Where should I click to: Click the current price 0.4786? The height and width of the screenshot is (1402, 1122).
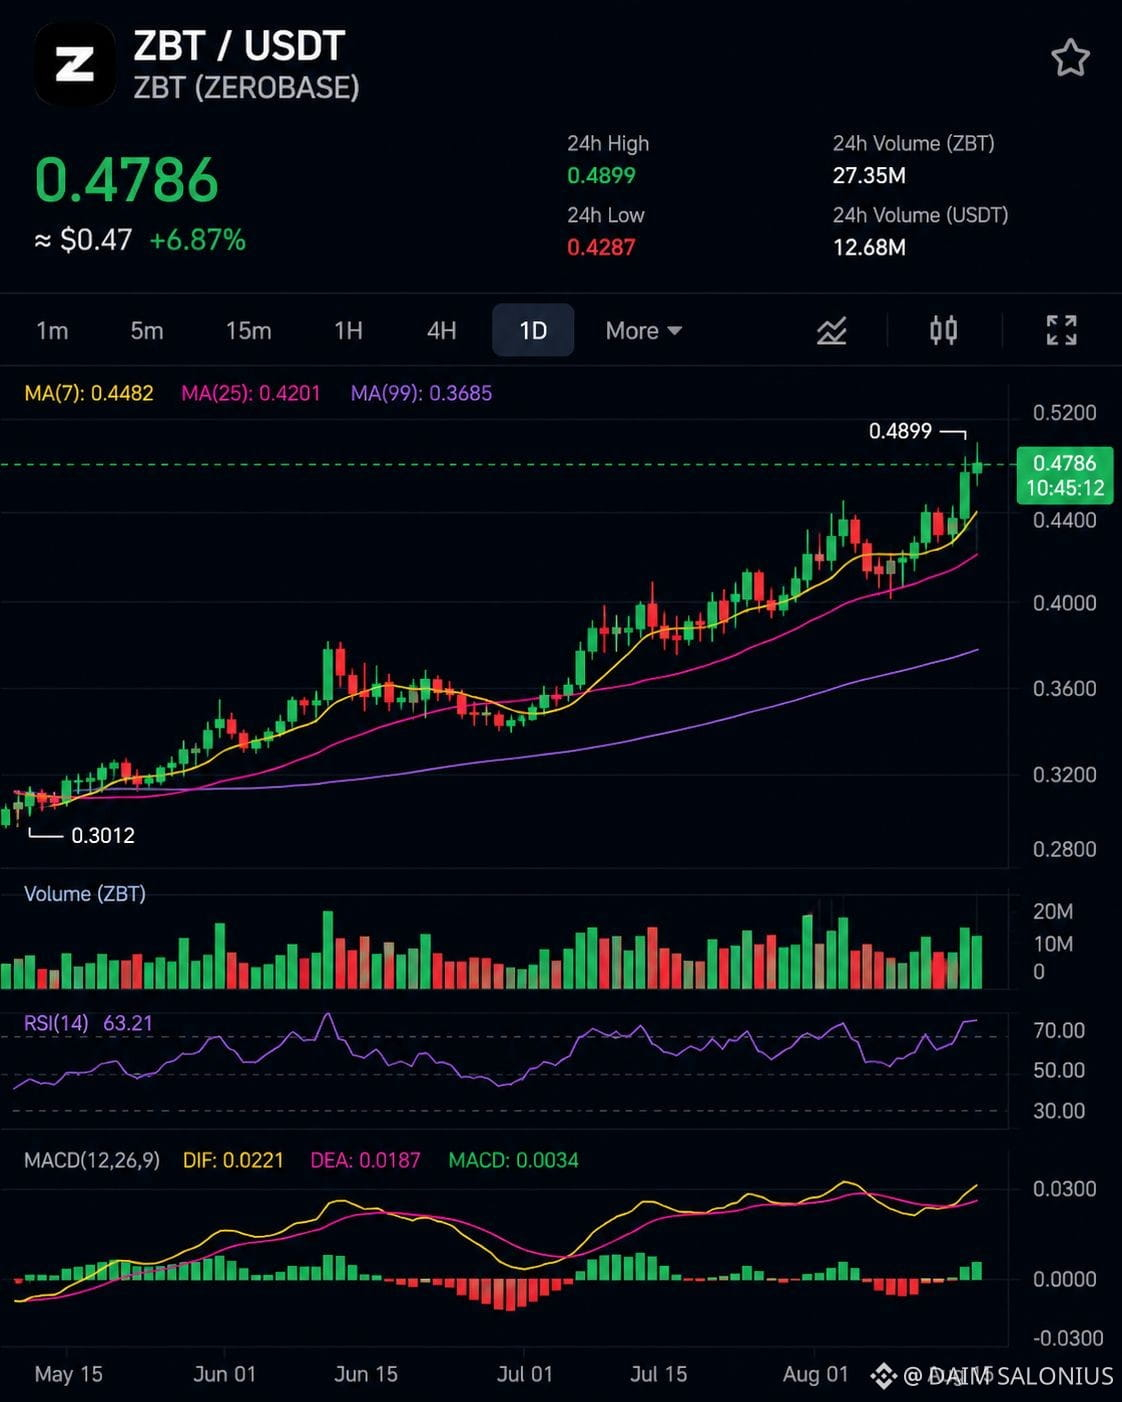126,180
